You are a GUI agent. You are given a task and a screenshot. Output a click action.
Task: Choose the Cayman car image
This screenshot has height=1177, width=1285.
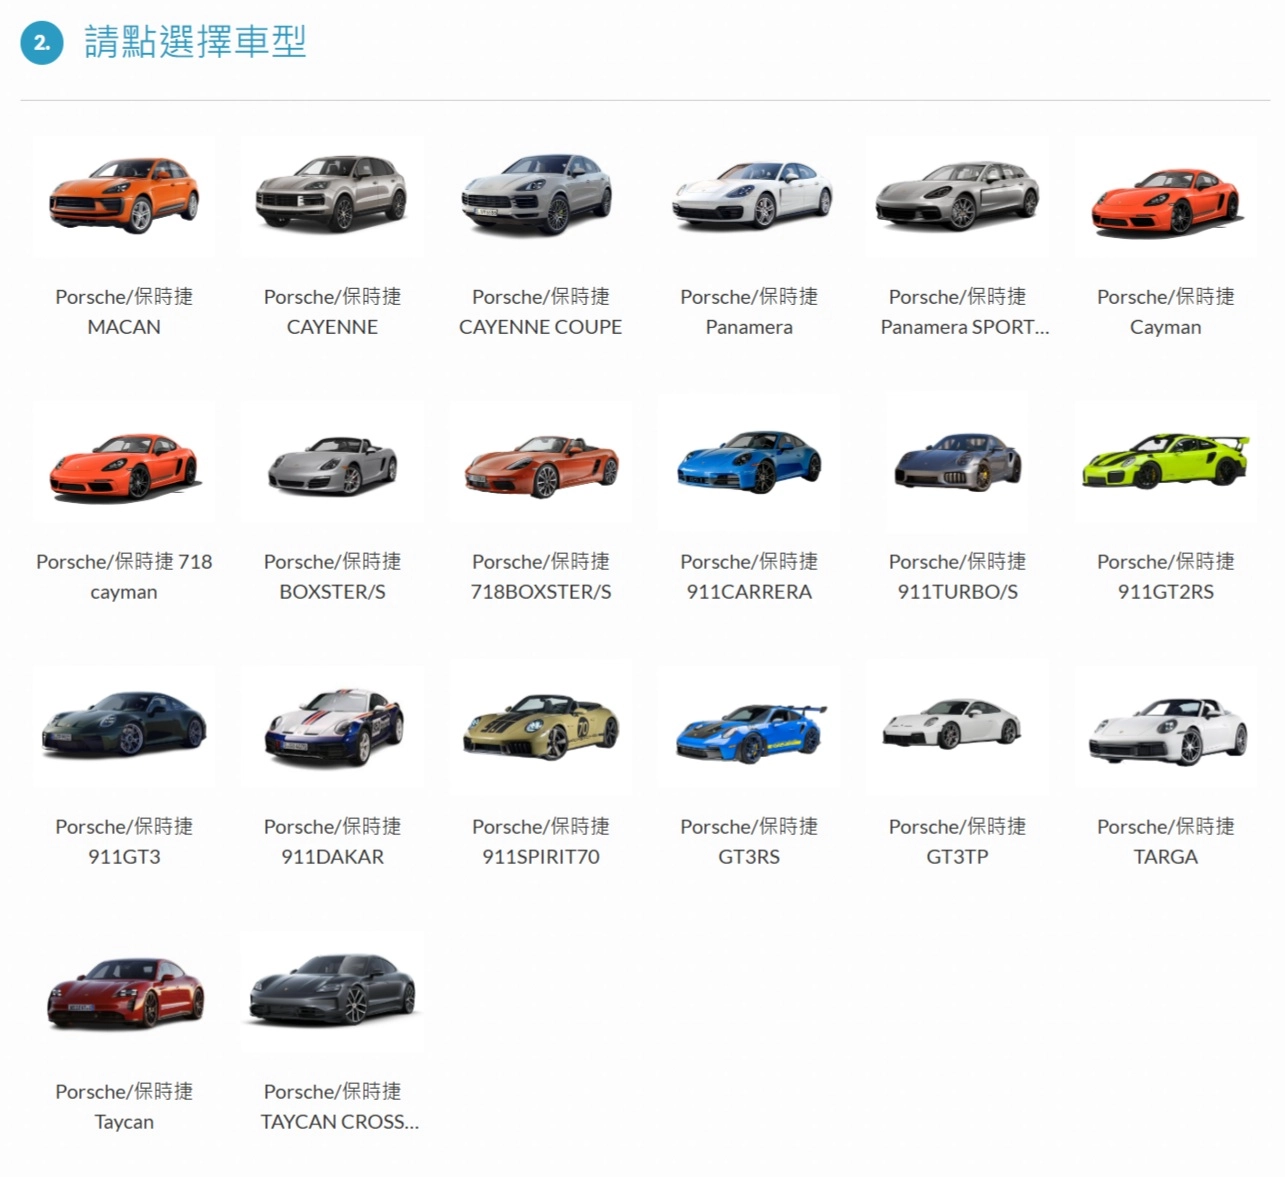pos(1165,197)
